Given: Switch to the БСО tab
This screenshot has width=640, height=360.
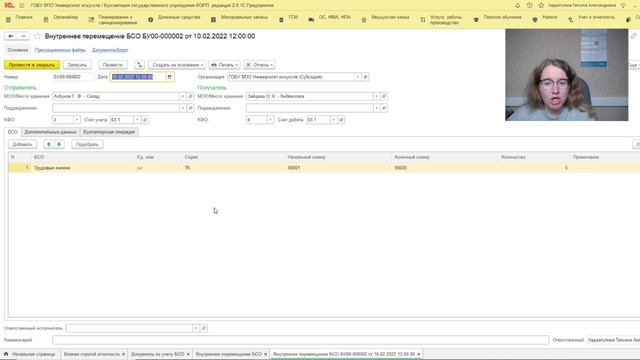Looking at the screenshot, I should [x=13, y=132].
